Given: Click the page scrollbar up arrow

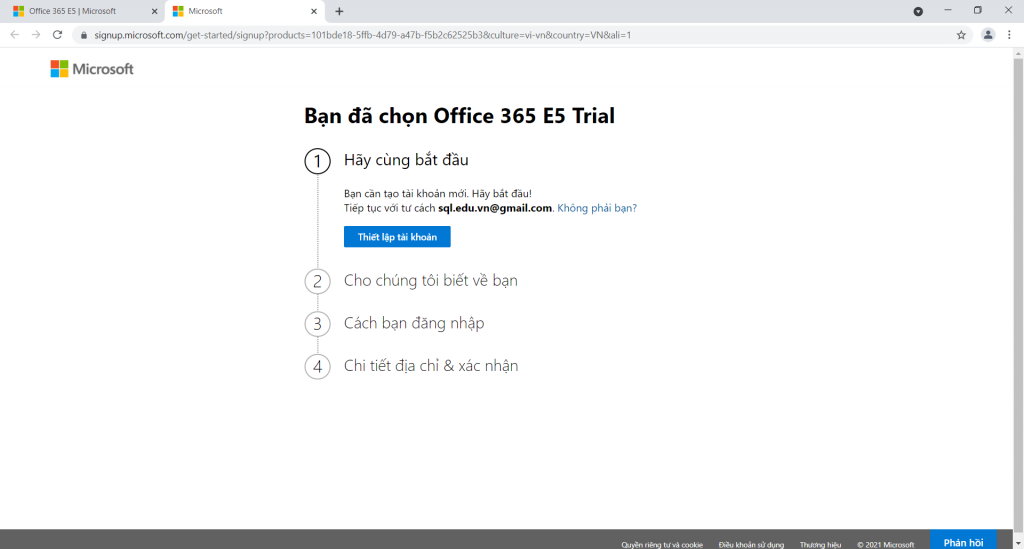Looking at the screenshot, I should [x=1018, y=54].
